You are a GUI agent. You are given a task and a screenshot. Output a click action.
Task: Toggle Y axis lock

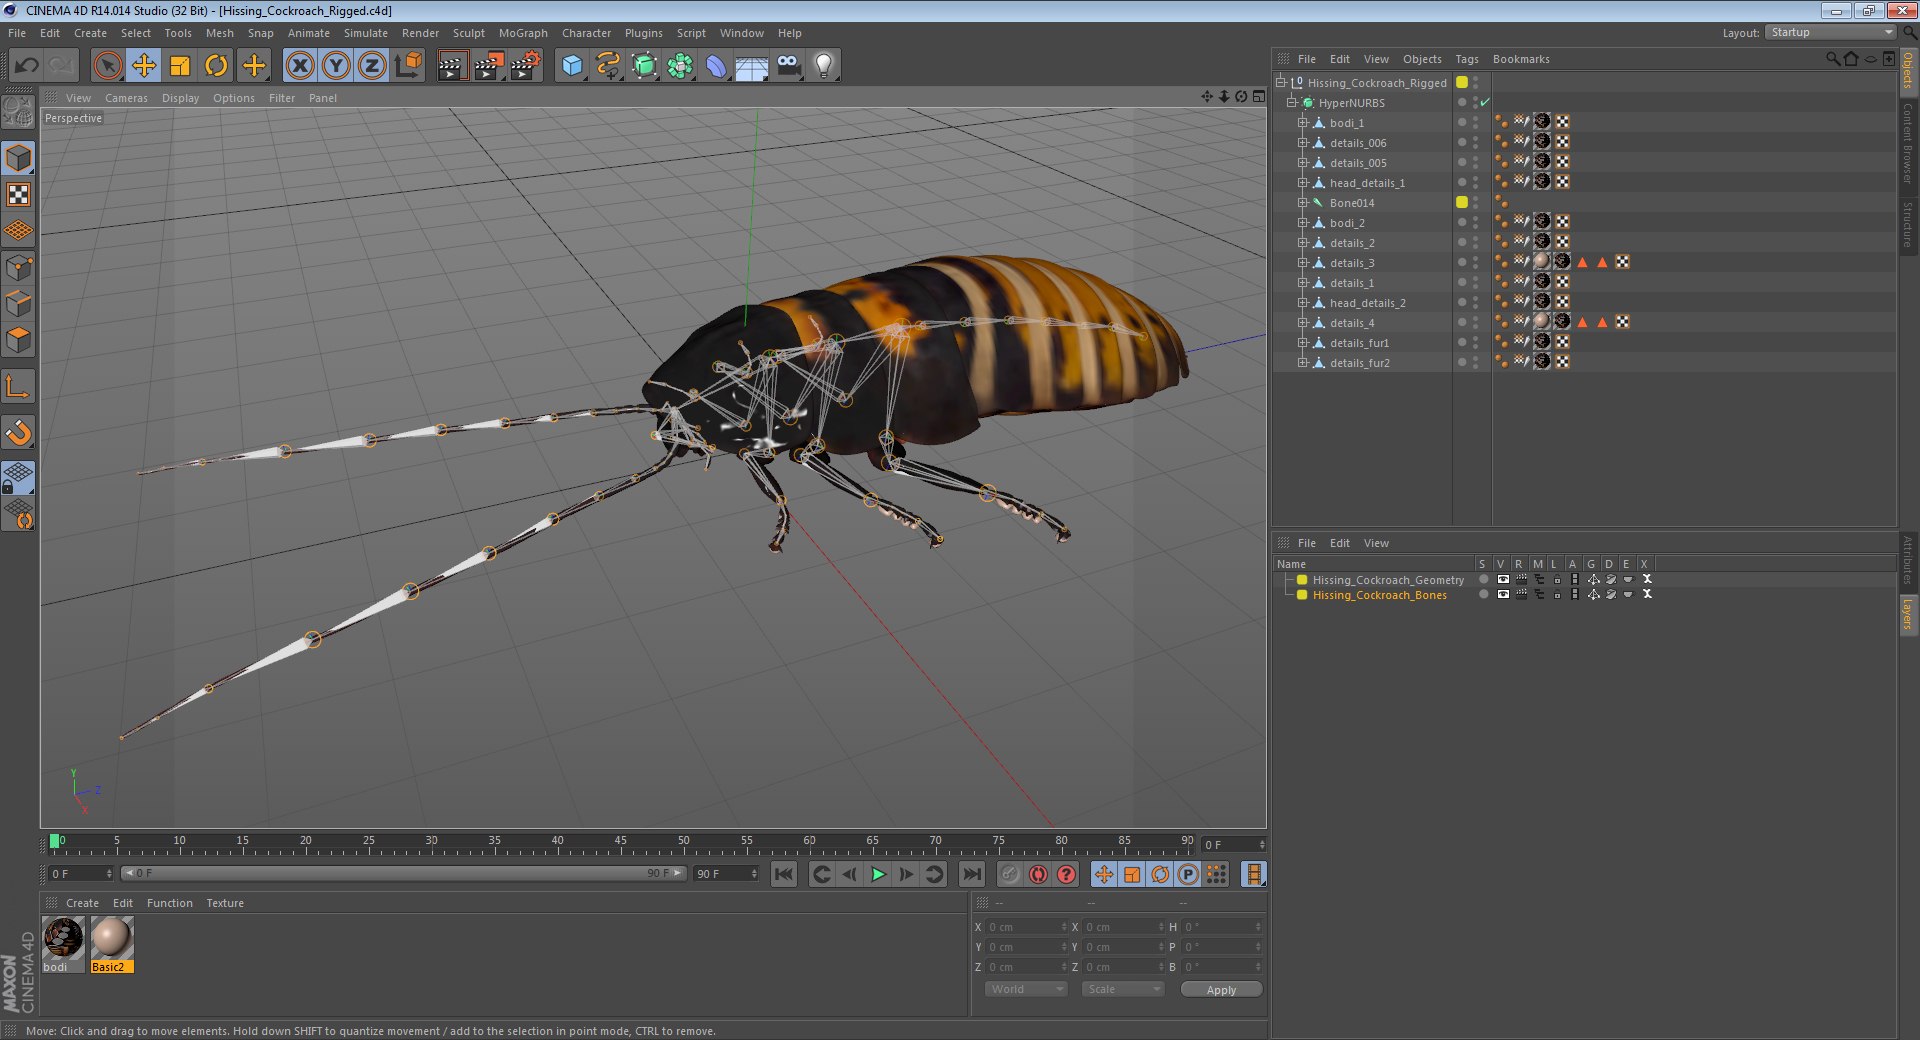[336, 66]
